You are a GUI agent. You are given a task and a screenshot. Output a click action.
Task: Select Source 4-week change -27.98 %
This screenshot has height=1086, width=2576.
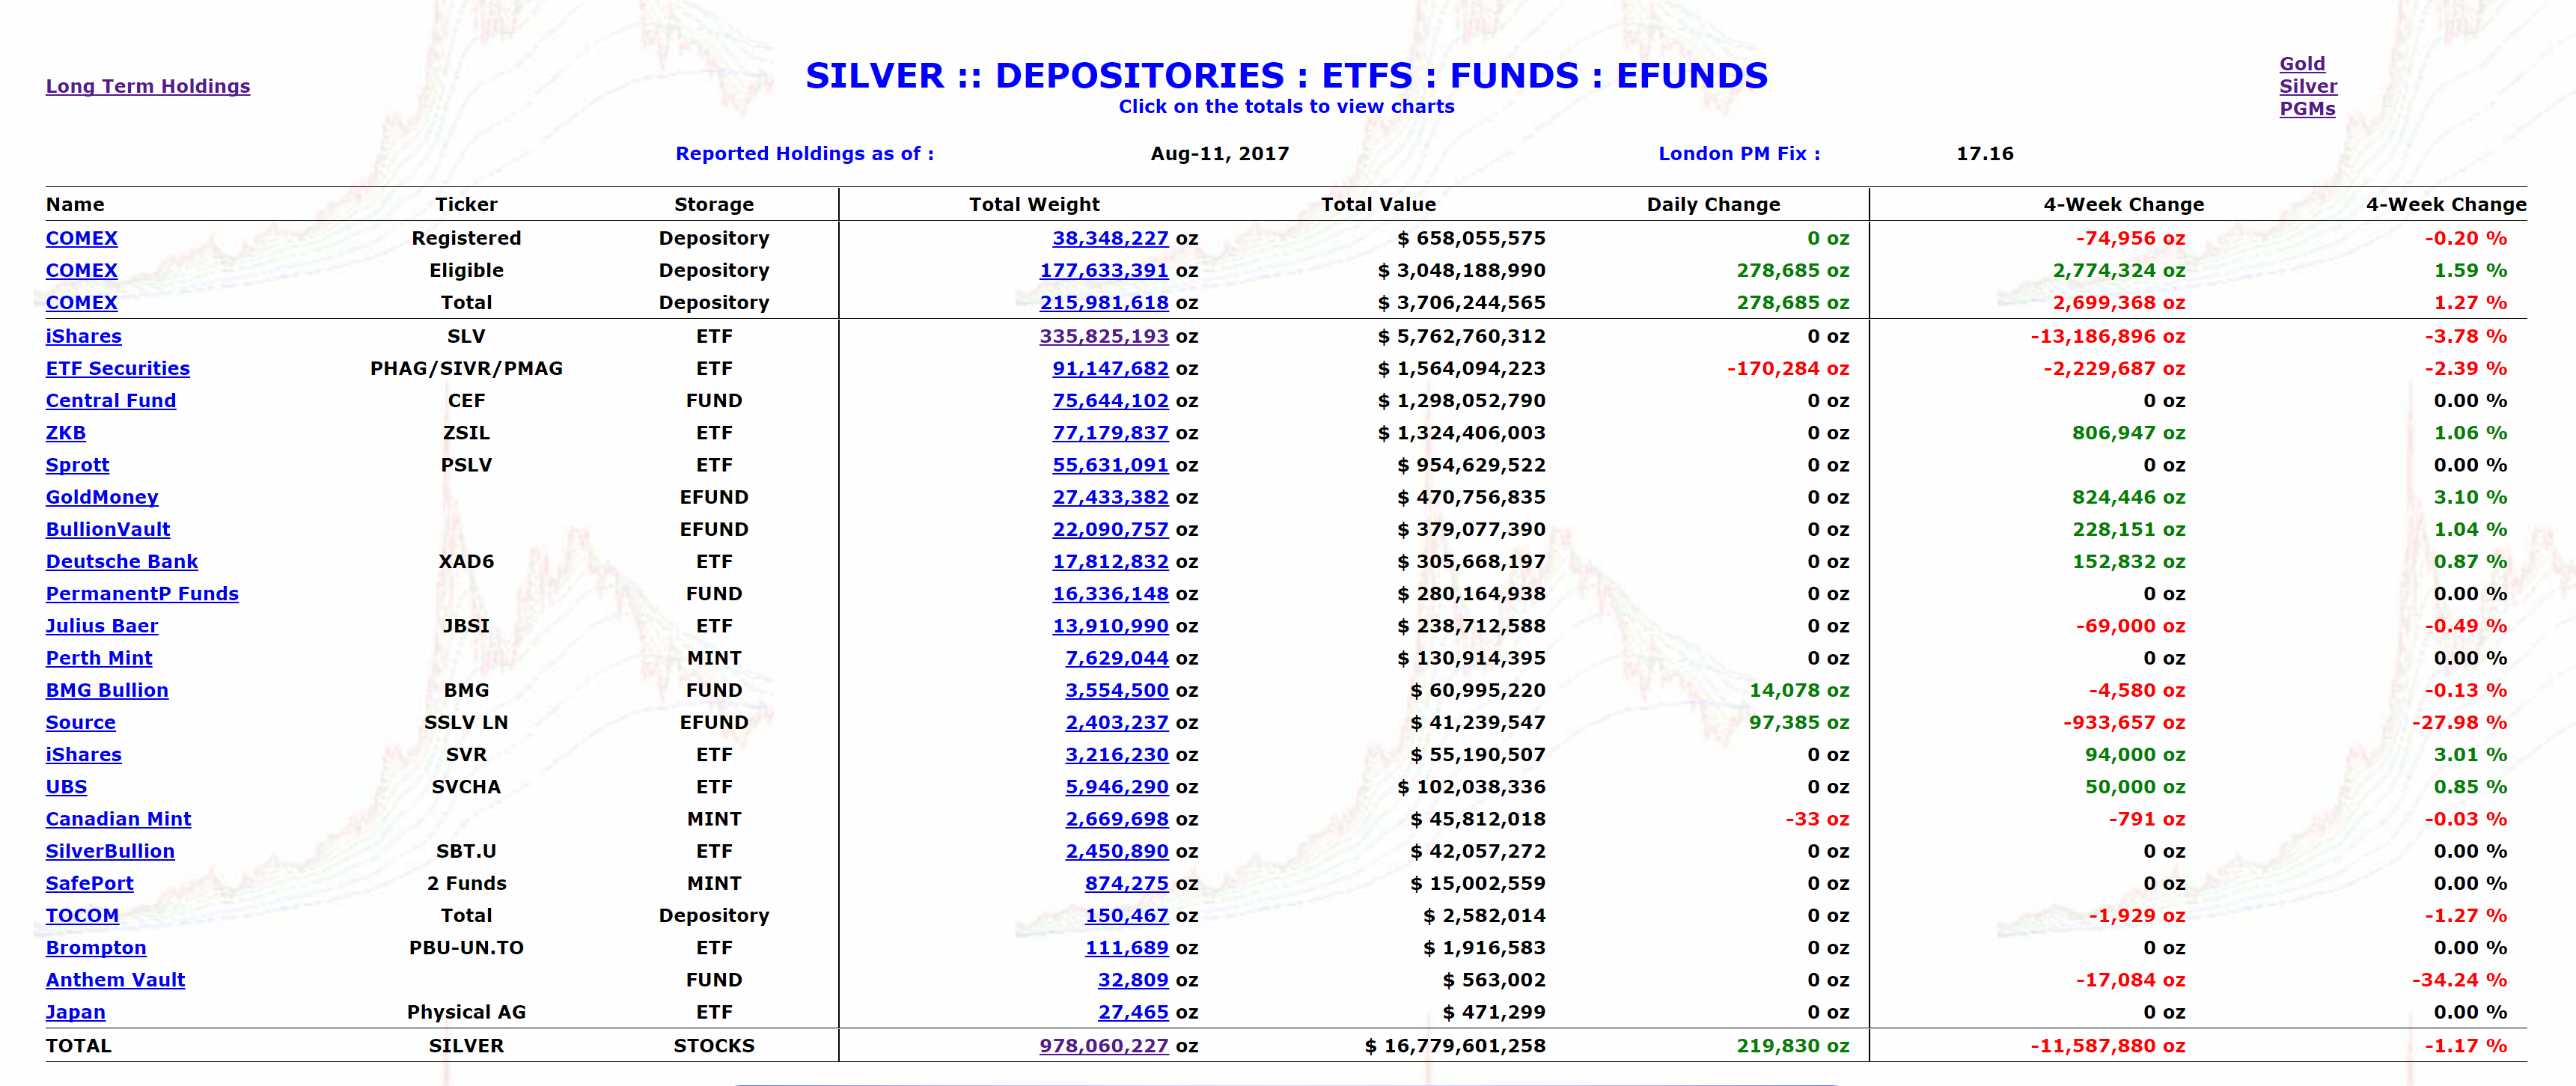pyautogui.click(x=2459, y=722)
